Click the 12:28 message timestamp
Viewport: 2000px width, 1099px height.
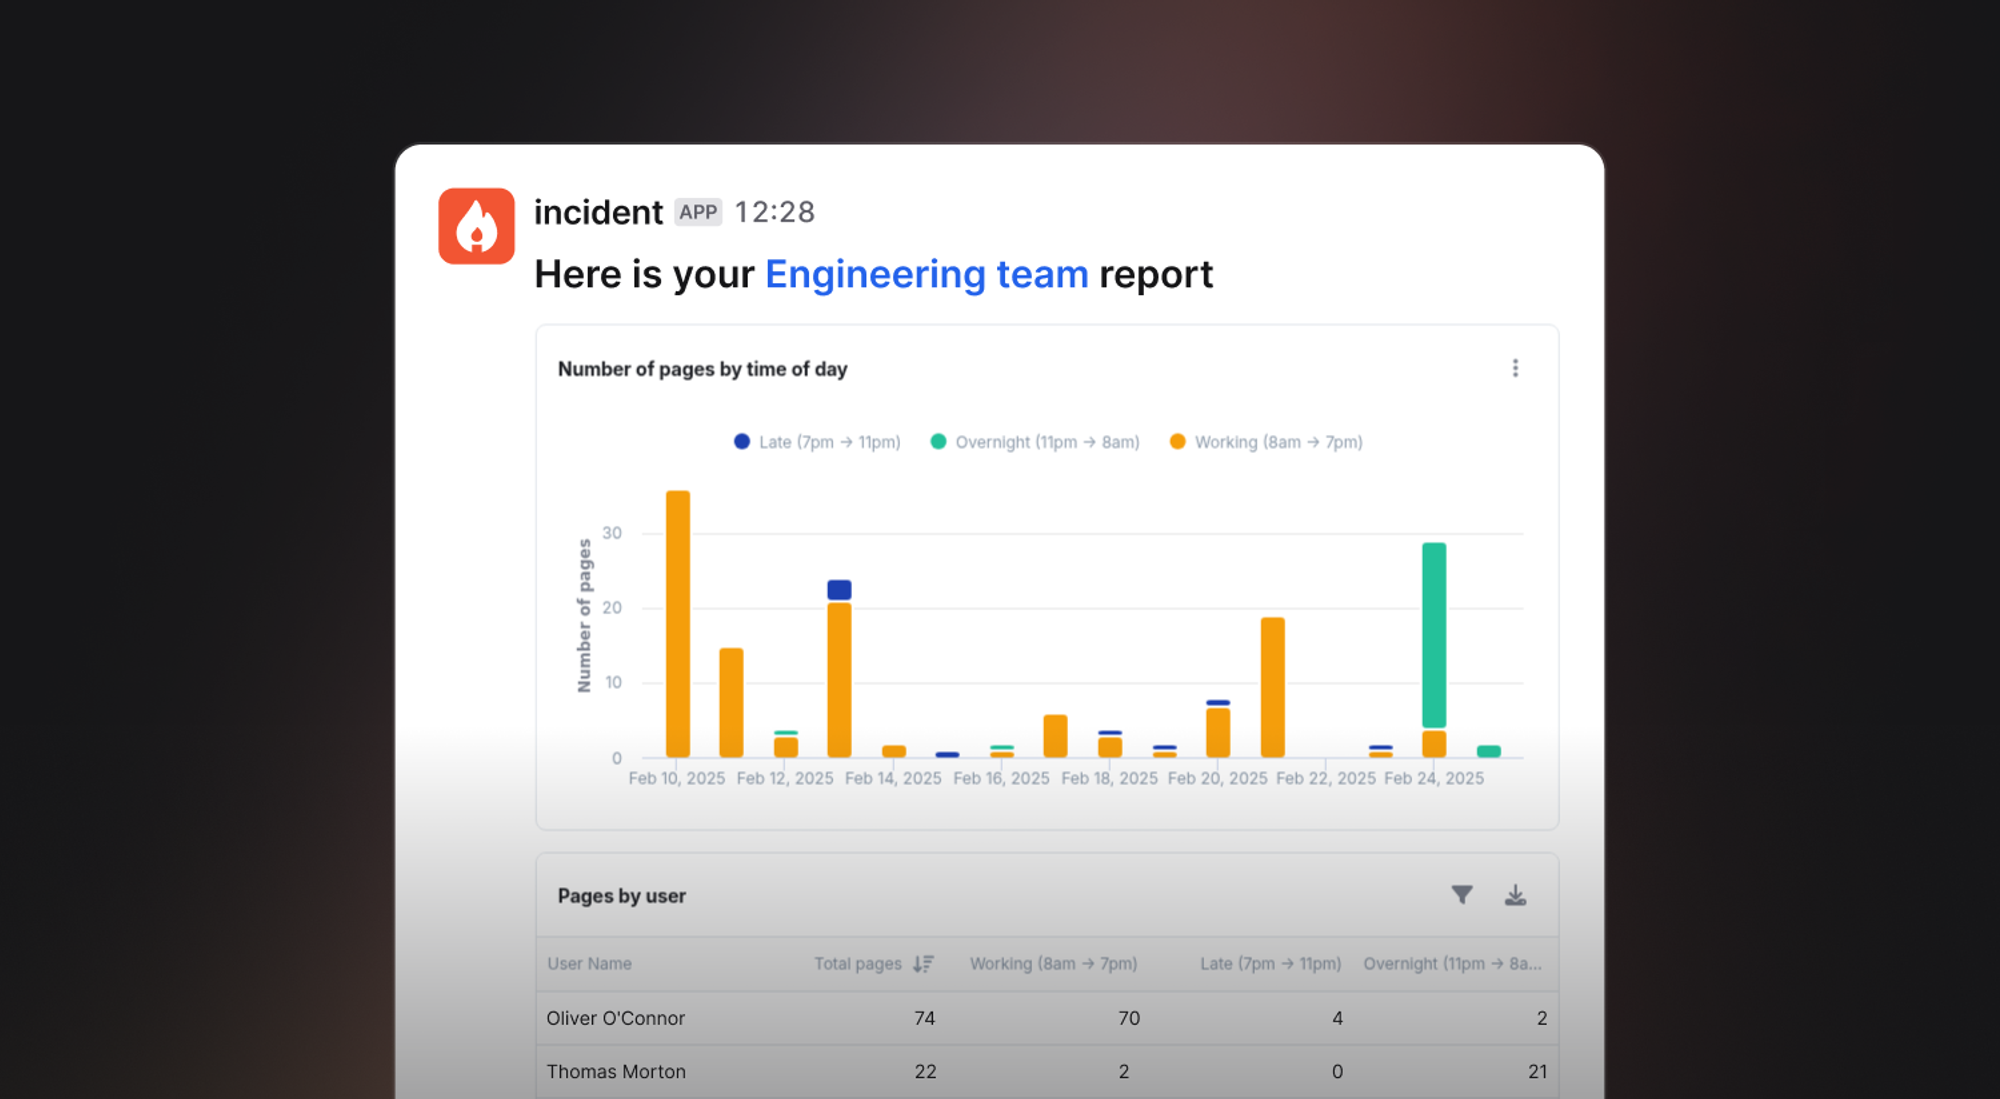click(775, 212)
